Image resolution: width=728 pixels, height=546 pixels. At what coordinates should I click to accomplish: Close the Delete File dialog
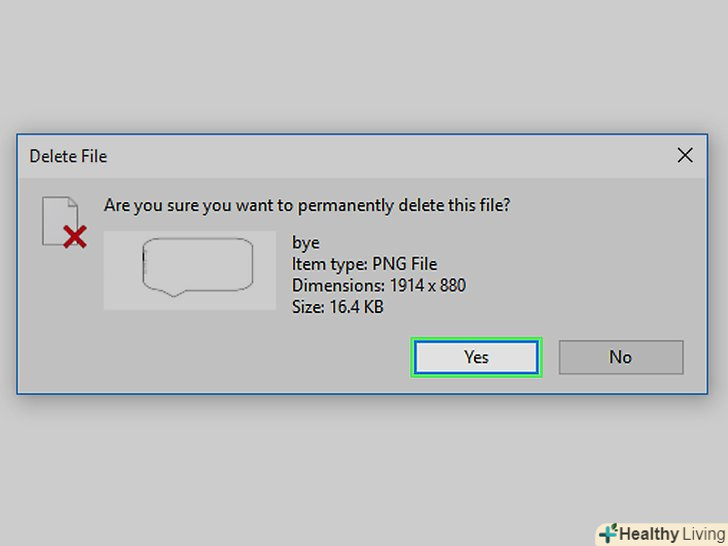tap(685, 155)
